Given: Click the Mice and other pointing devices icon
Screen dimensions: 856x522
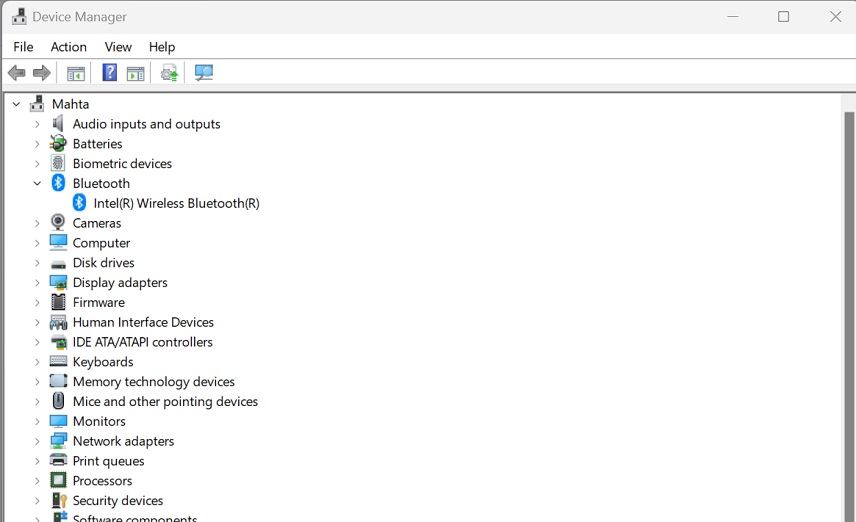Looking at the screenshot, I should click(58, 401).
